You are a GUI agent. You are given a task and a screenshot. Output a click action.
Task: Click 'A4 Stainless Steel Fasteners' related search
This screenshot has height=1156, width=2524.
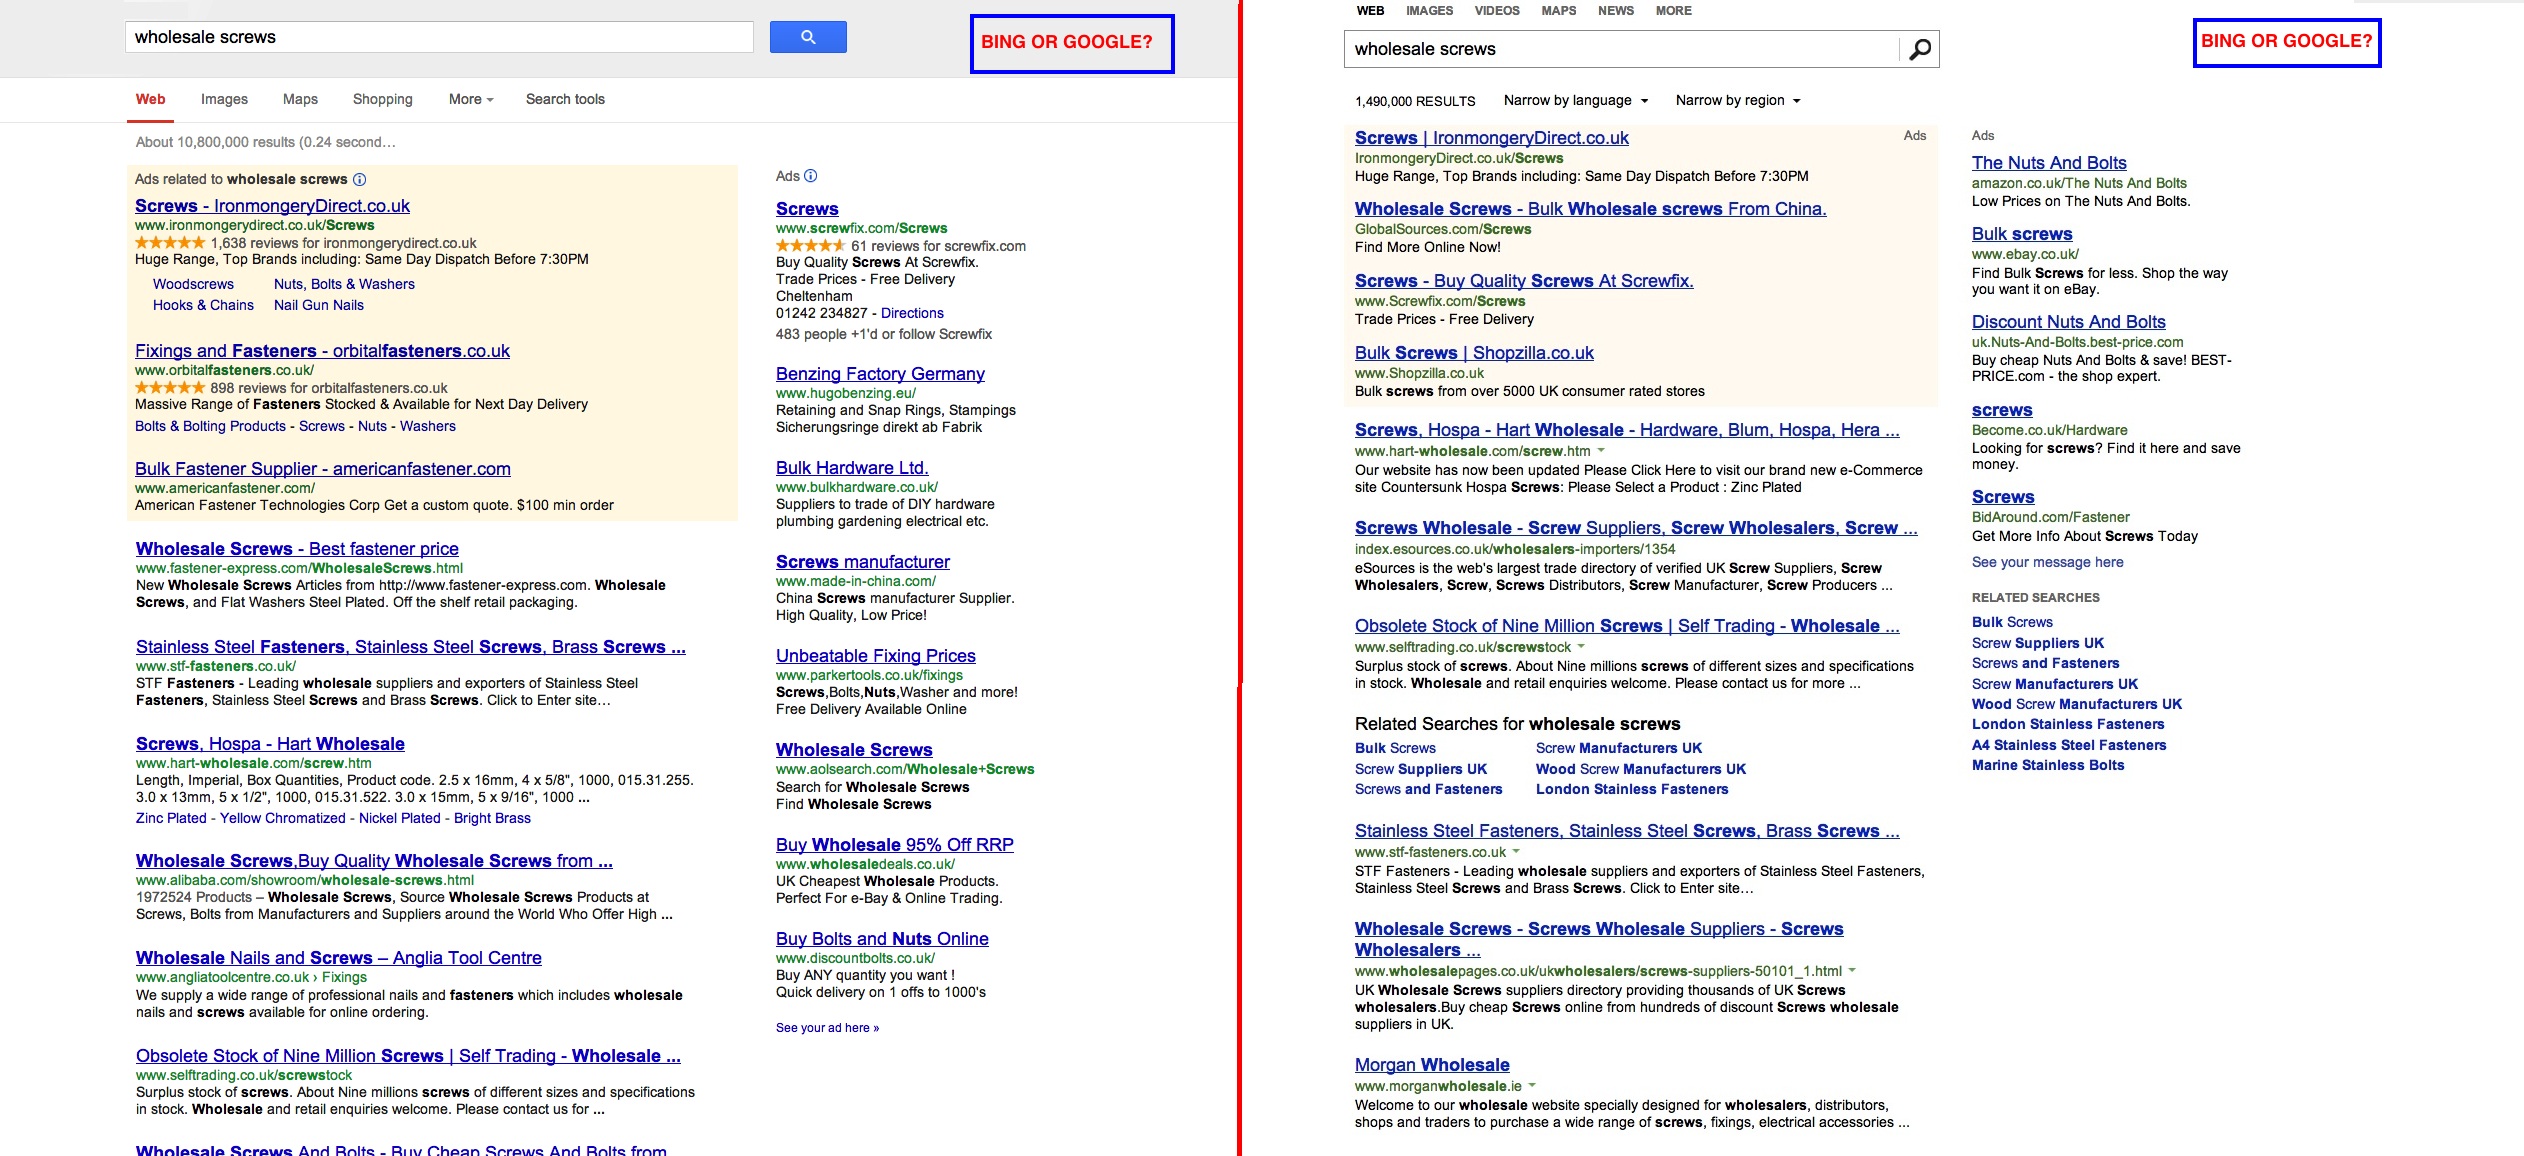2069,745
